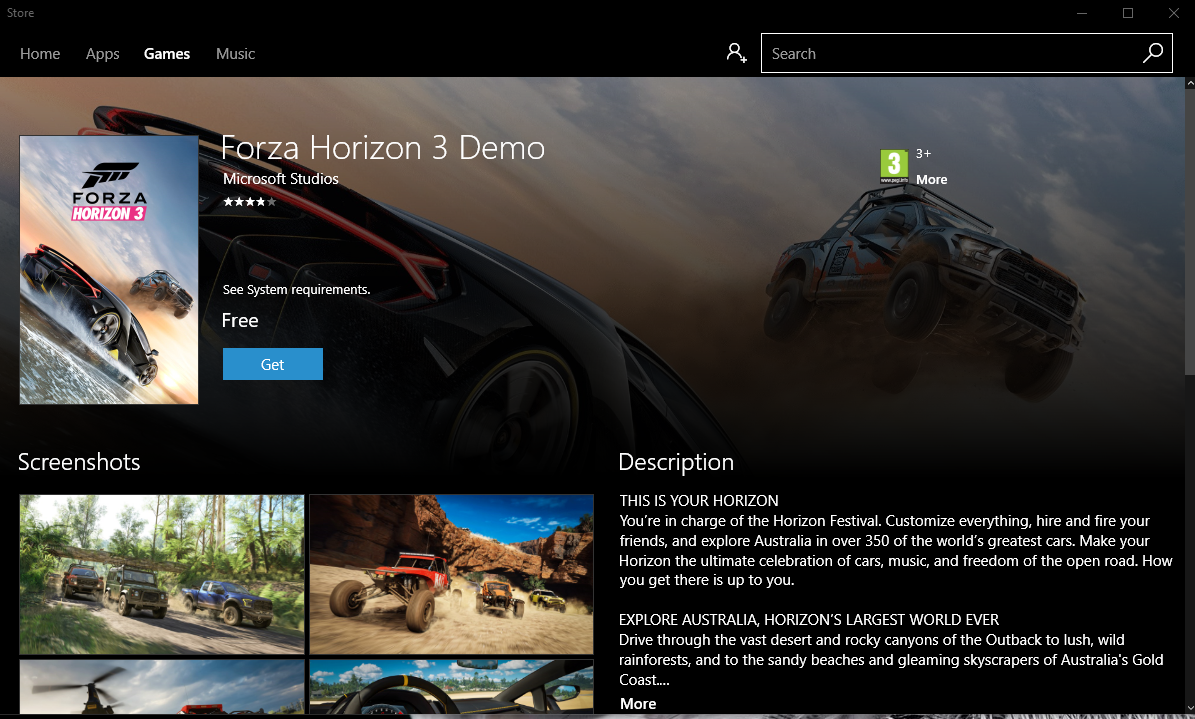Image resolution: width=1195 pixels, height=719 pixels.
Task: Click the Microsoft Studios publisher name
Action: [280, 178]
